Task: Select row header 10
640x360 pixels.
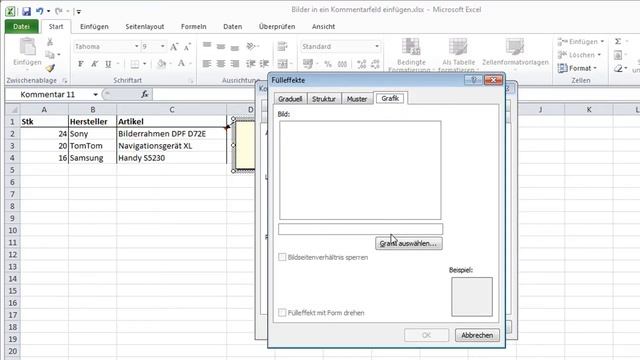Action: pyautogui.click(x=12, y=230)
